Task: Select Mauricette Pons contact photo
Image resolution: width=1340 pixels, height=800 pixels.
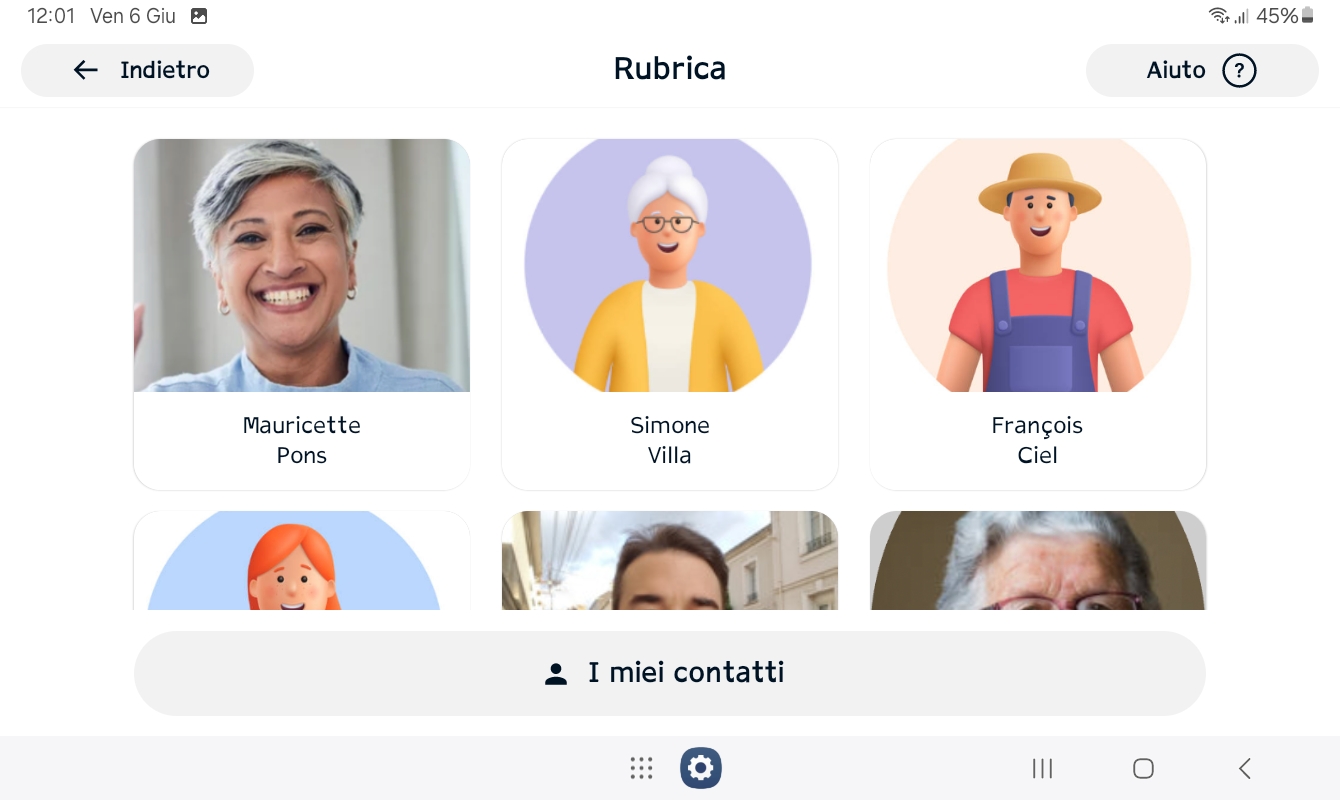Action: (302, 265)
